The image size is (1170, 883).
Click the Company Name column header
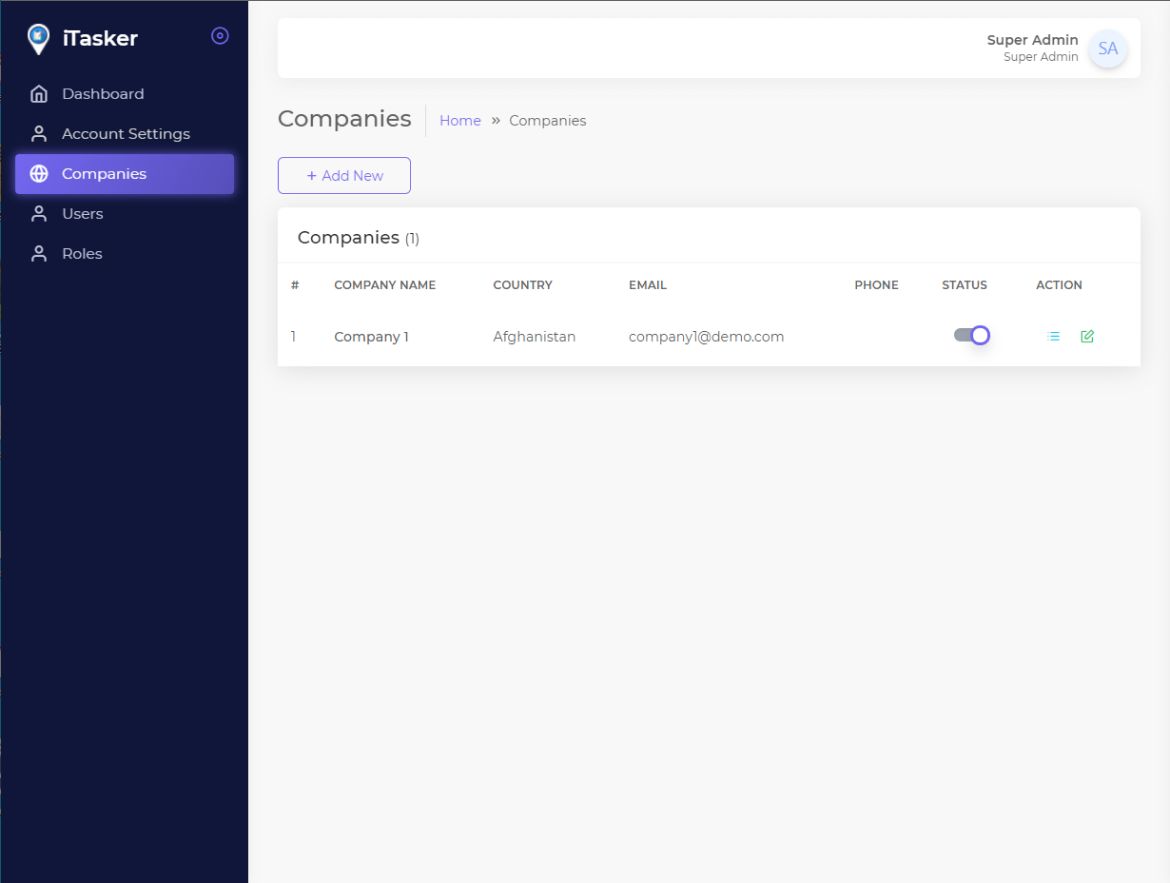[385, 285]
